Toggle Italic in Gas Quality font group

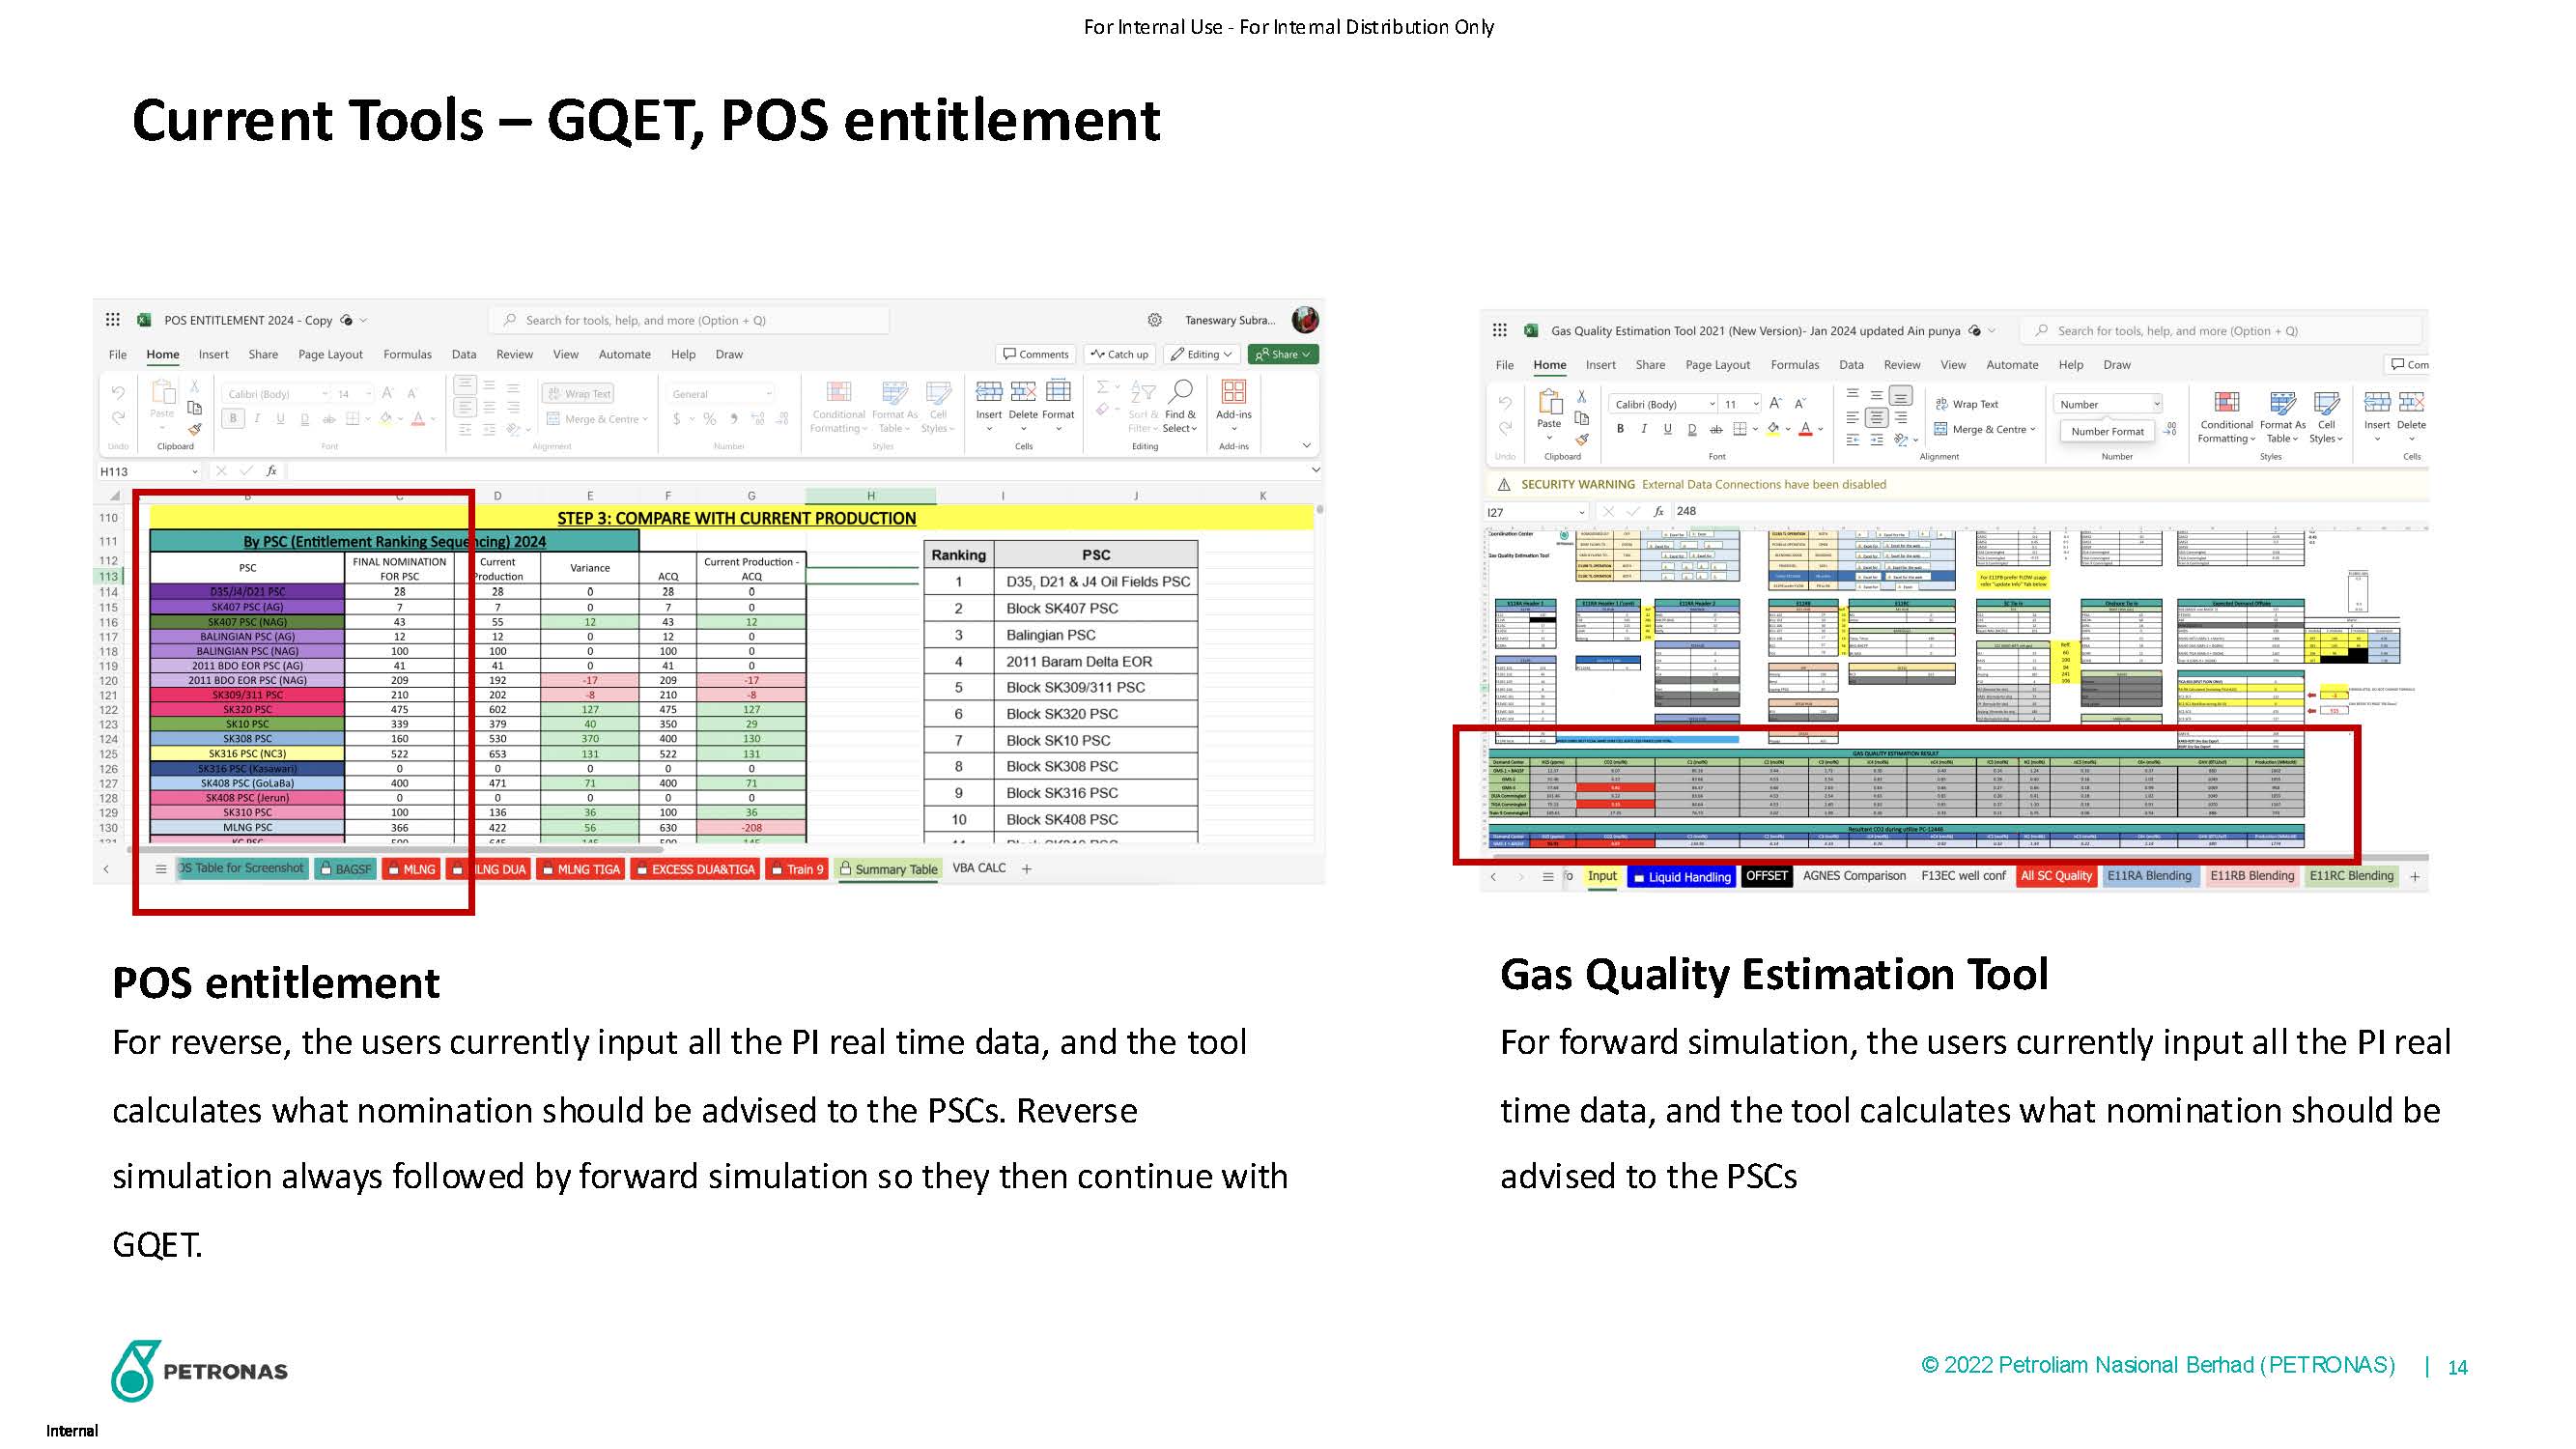click(x=1643, y=429)
